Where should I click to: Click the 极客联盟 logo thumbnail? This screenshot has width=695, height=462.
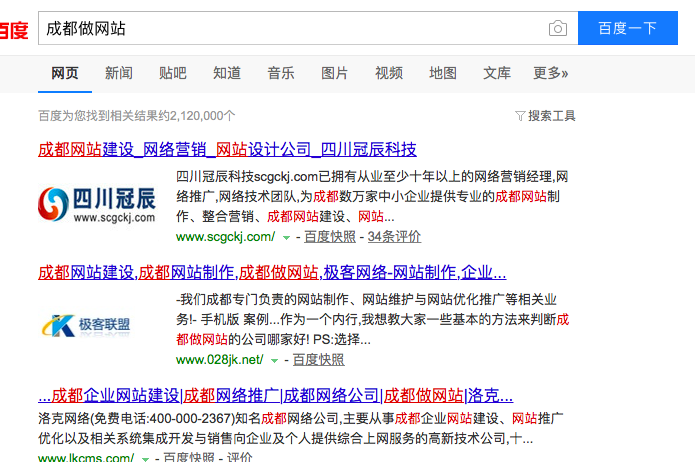[x=86, y=326]
